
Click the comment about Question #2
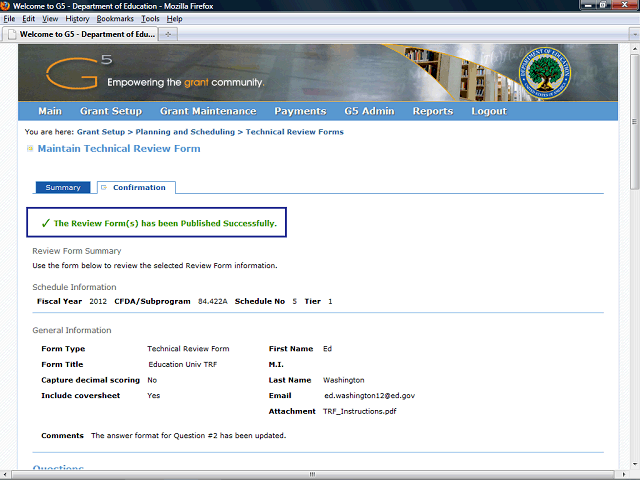(188, 436)
